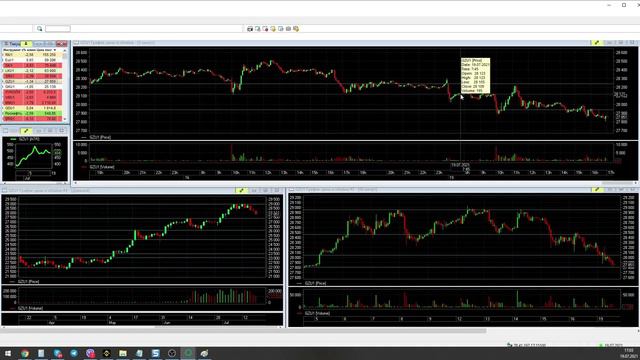
Task: Click the third toolbar icon with red badge
Action: 265,29
